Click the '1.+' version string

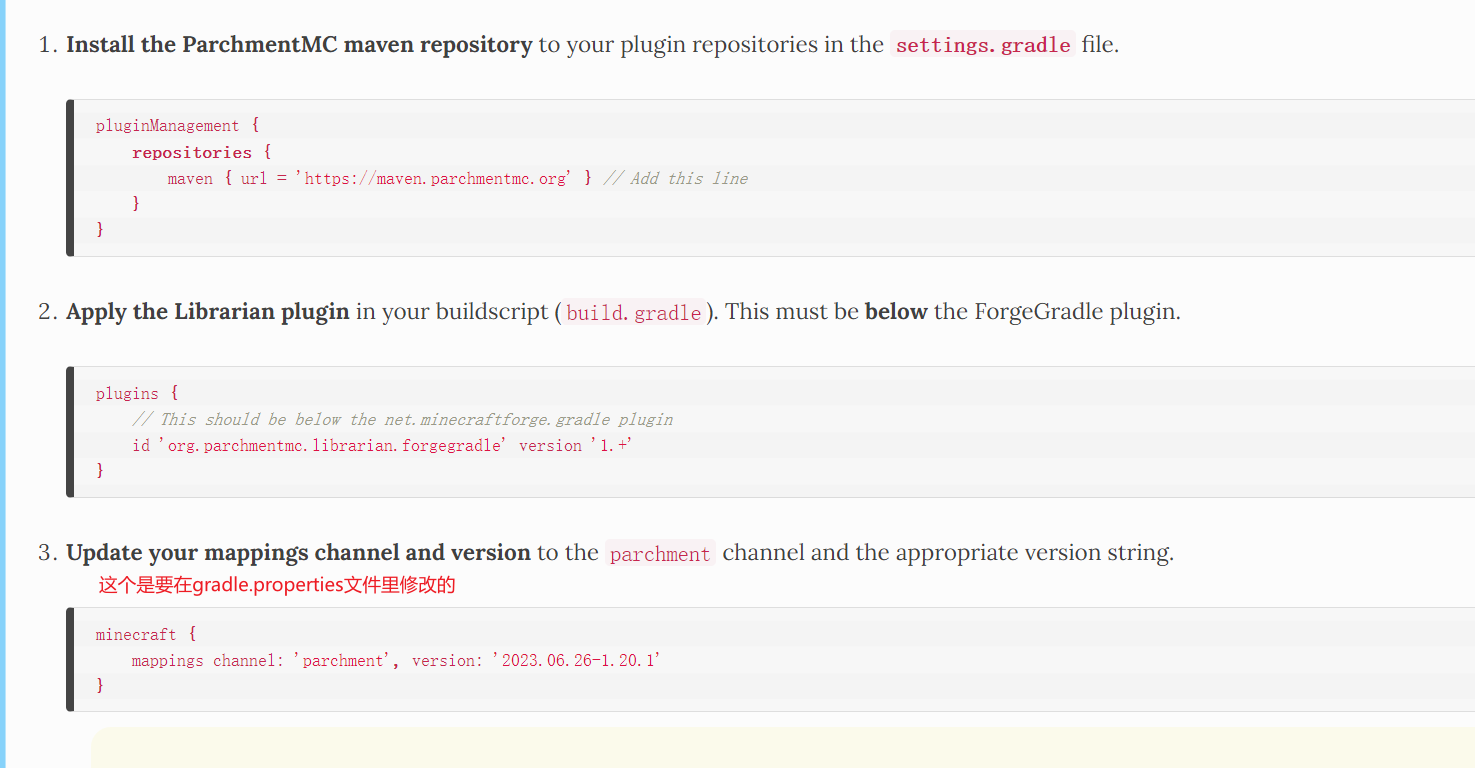611,446
